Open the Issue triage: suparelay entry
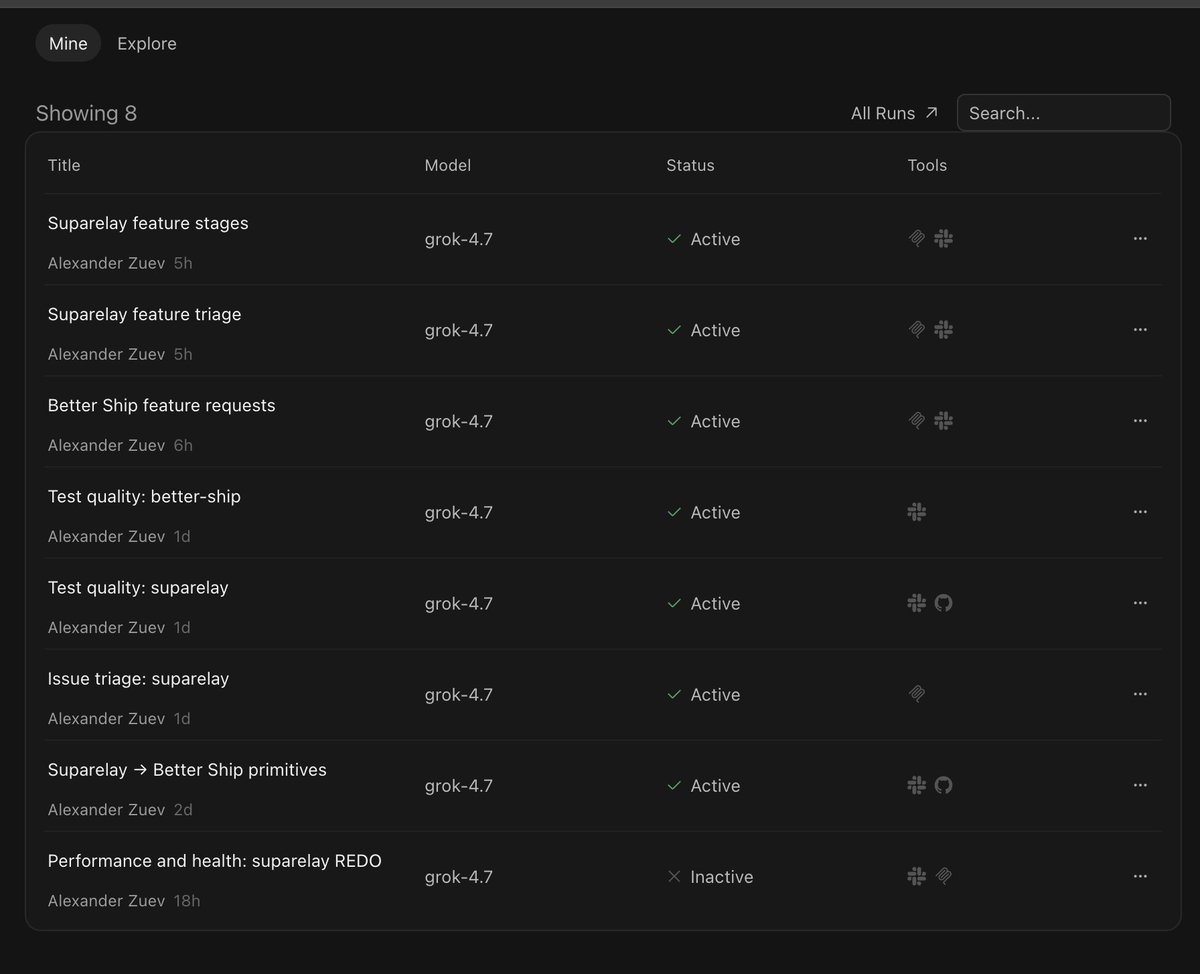 (x=139, y=678)
